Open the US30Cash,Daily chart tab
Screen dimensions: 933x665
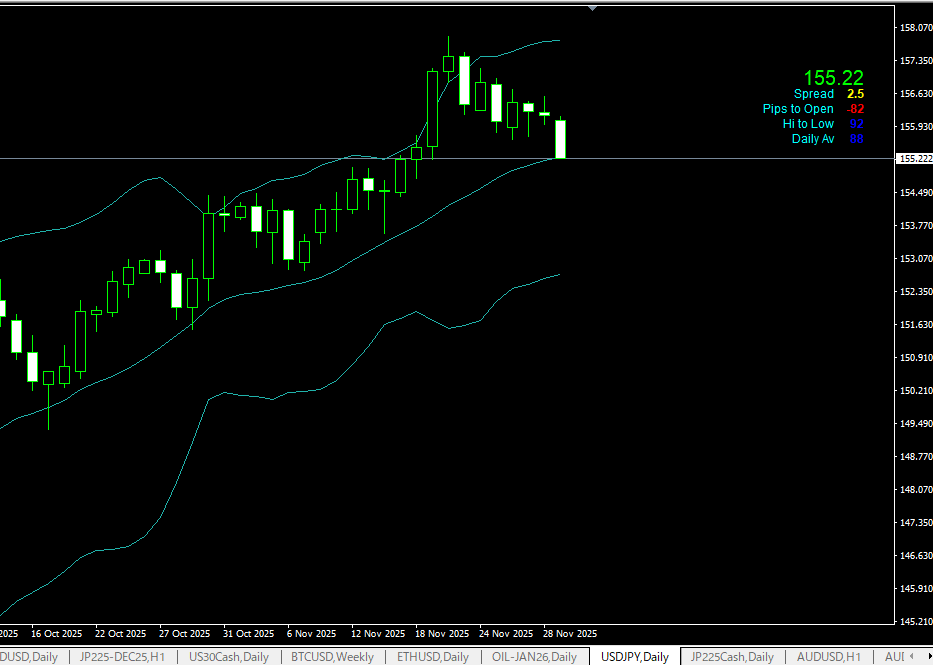(229, 657)
